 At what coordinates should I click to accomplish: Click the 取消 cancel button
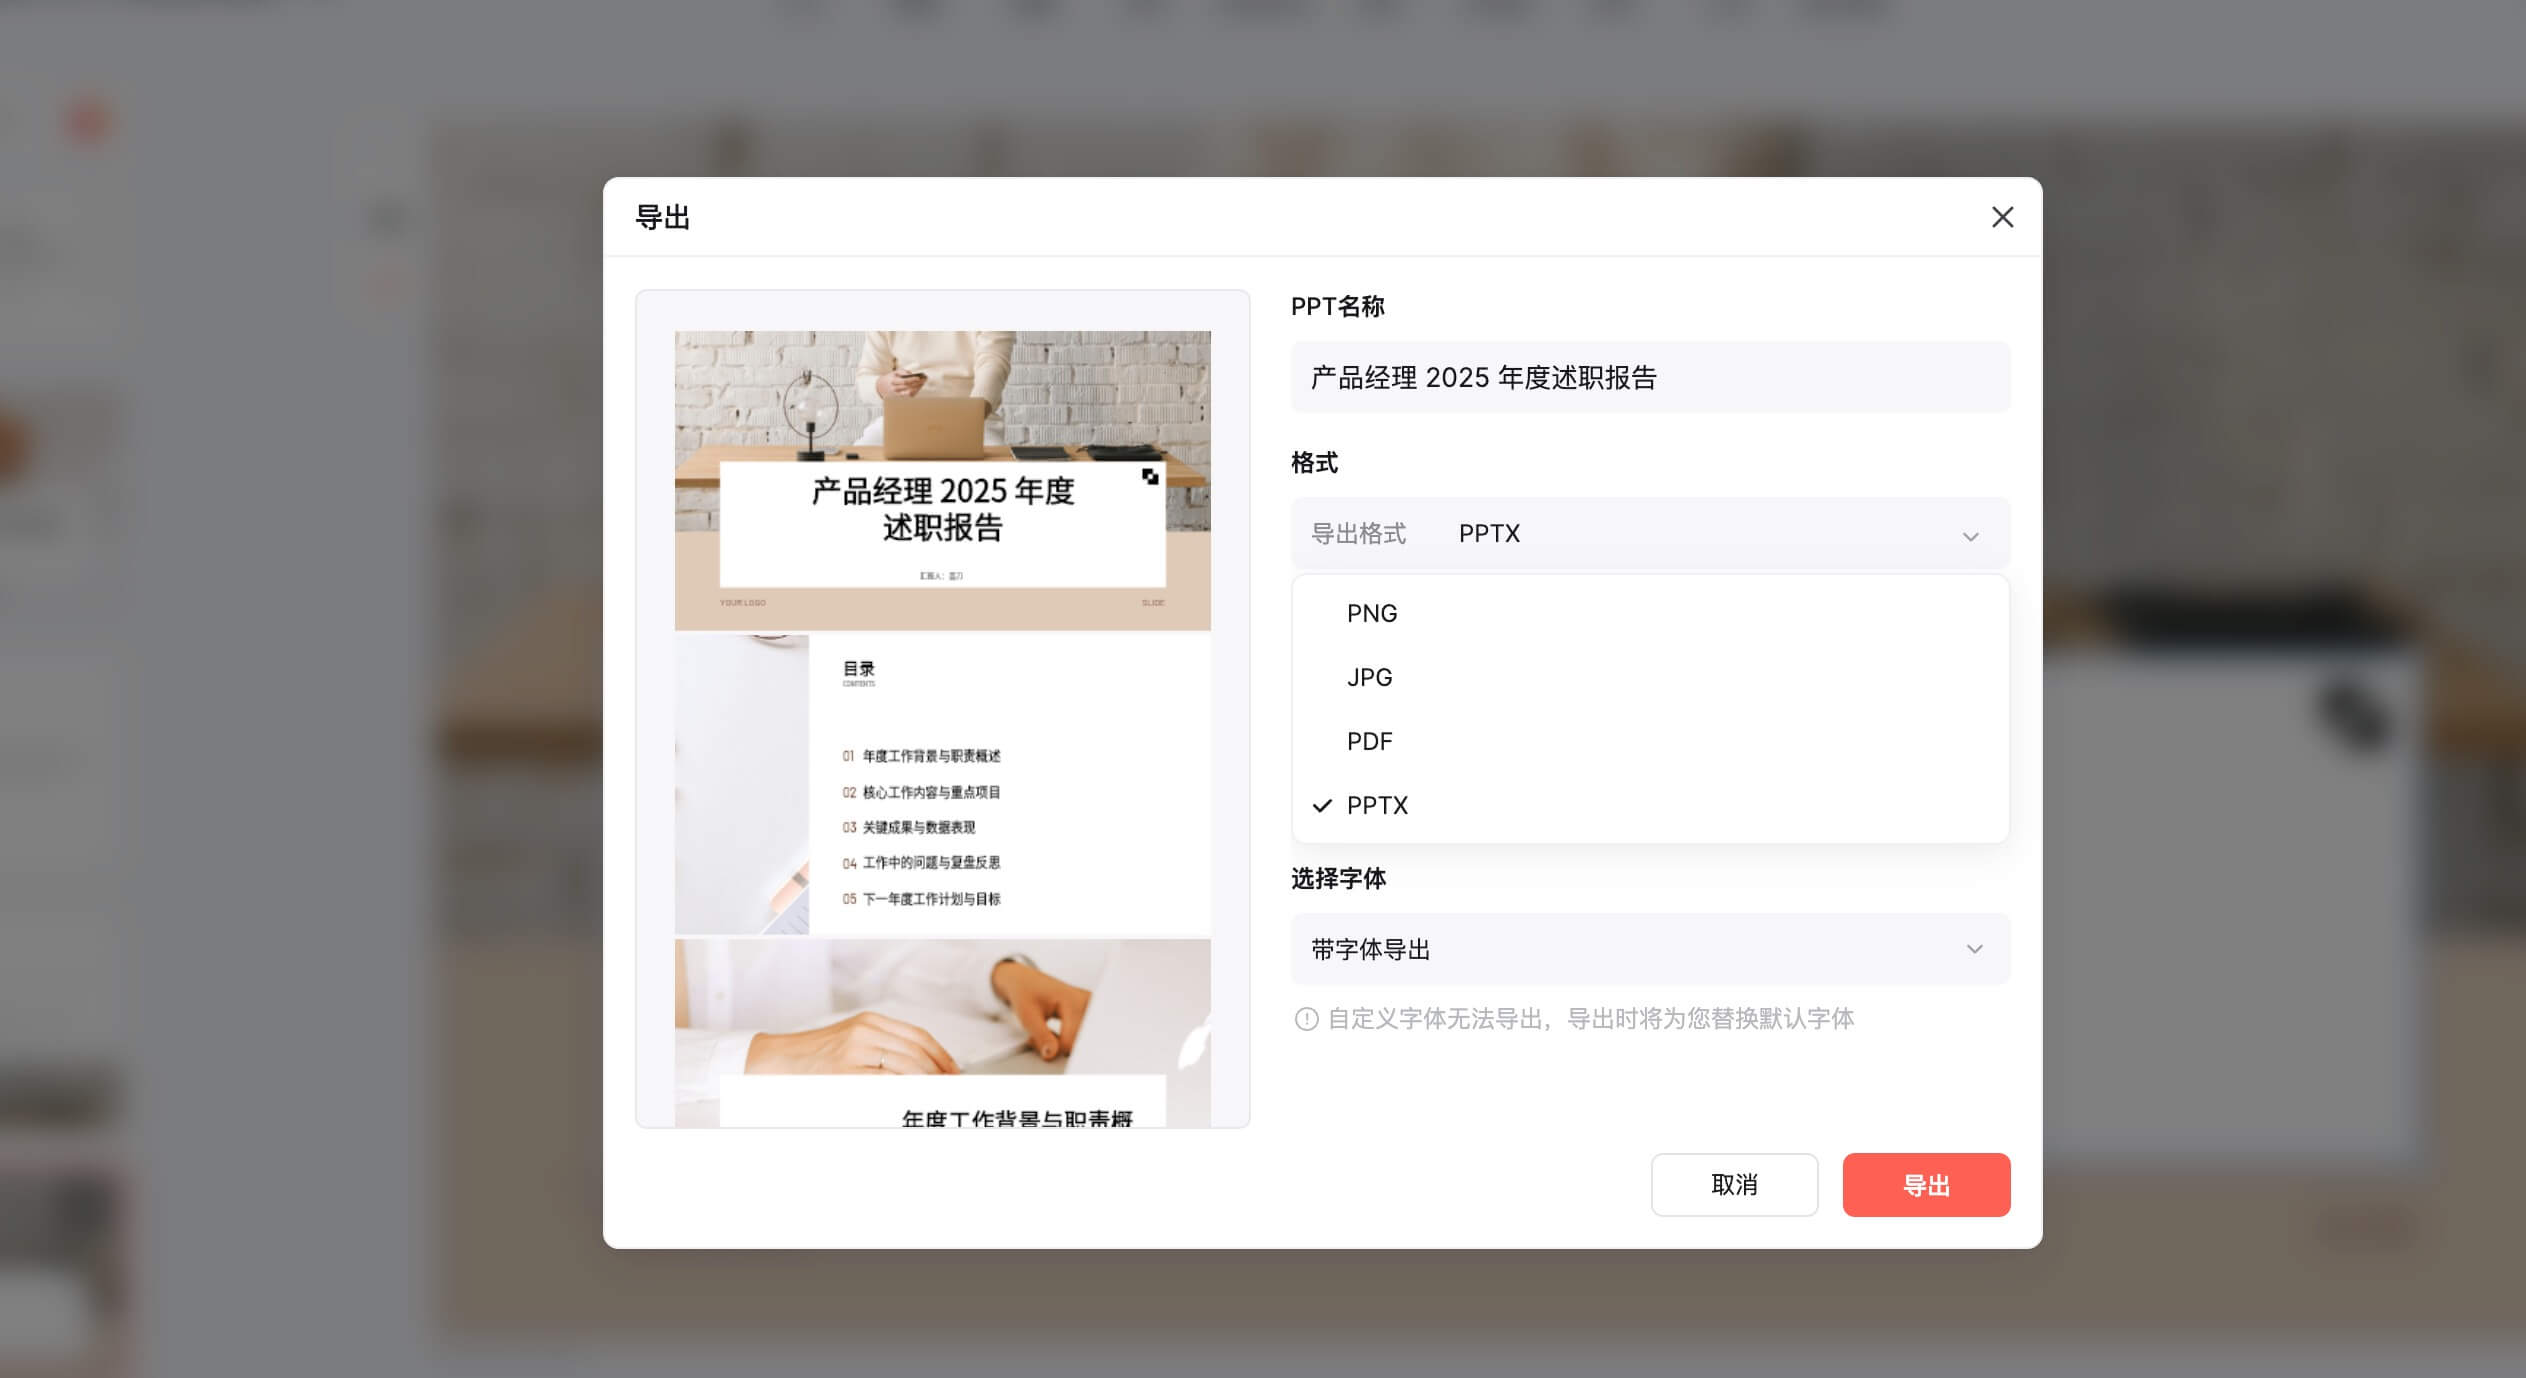pyautogui.click(x=1733, y=1185)
